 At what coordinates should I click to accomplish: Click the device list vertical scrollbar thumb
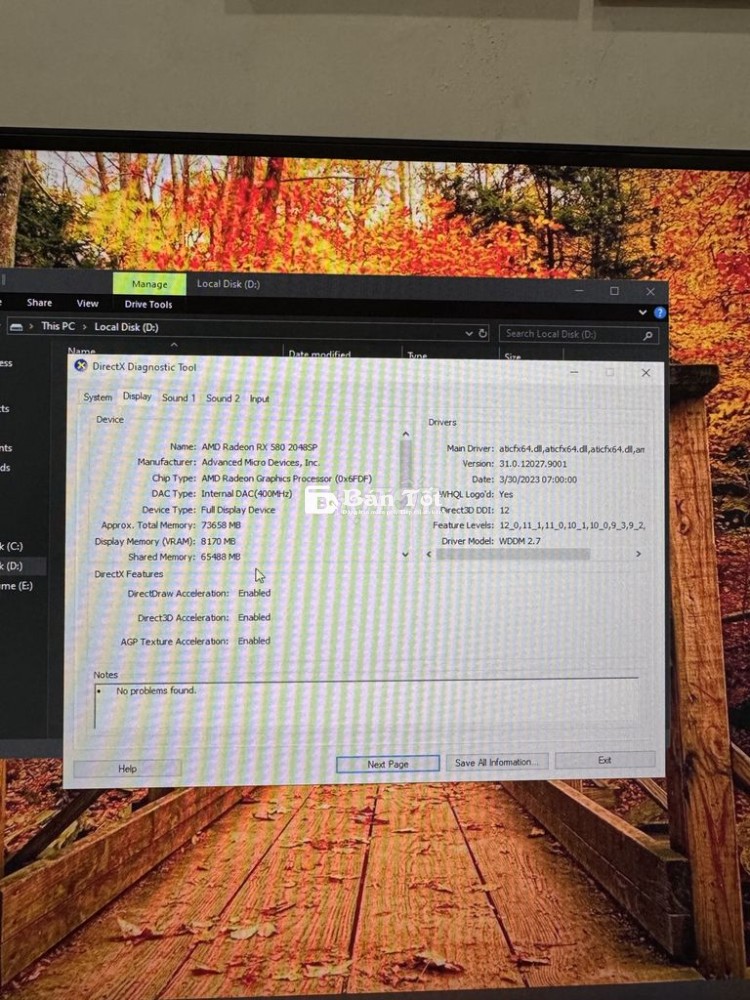[x=405, y=462]
